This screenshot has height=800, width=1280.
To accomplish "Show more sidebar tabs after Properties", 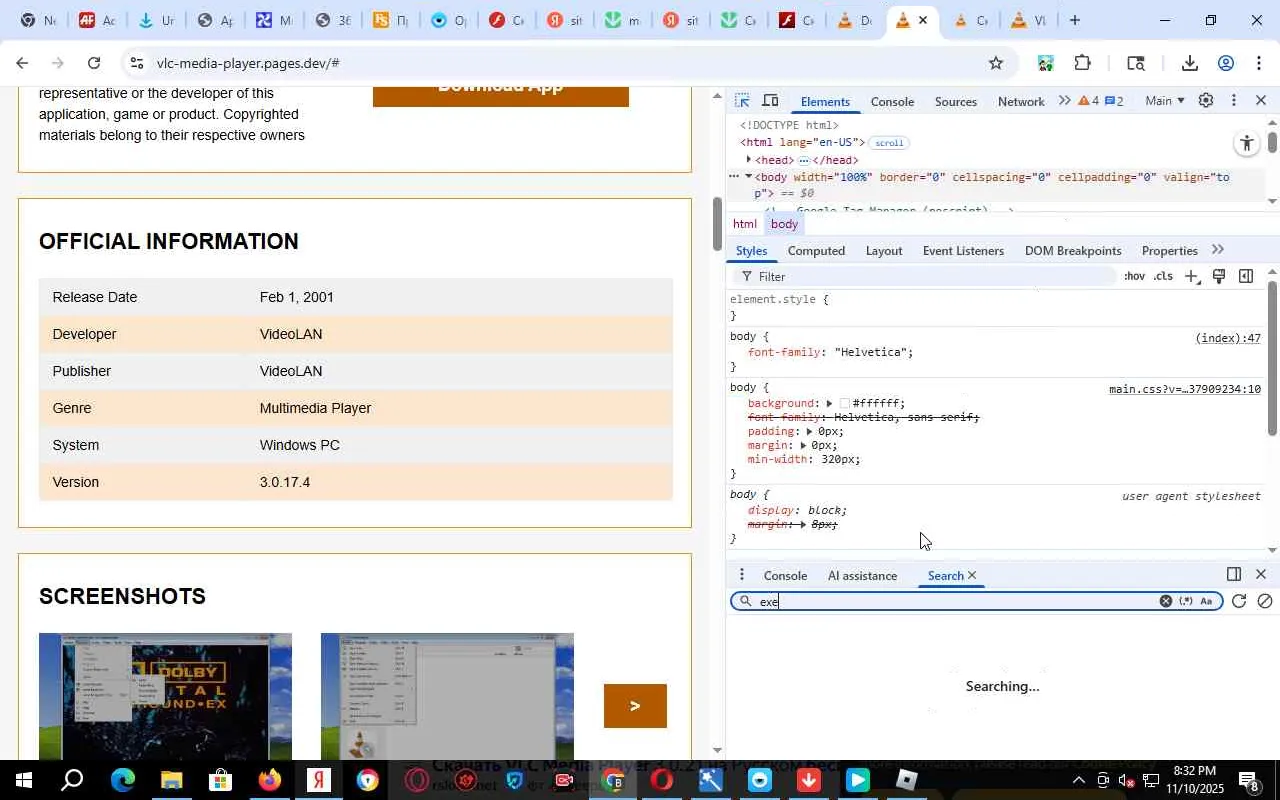I will pyautogui.click(x=1218, y=250).
